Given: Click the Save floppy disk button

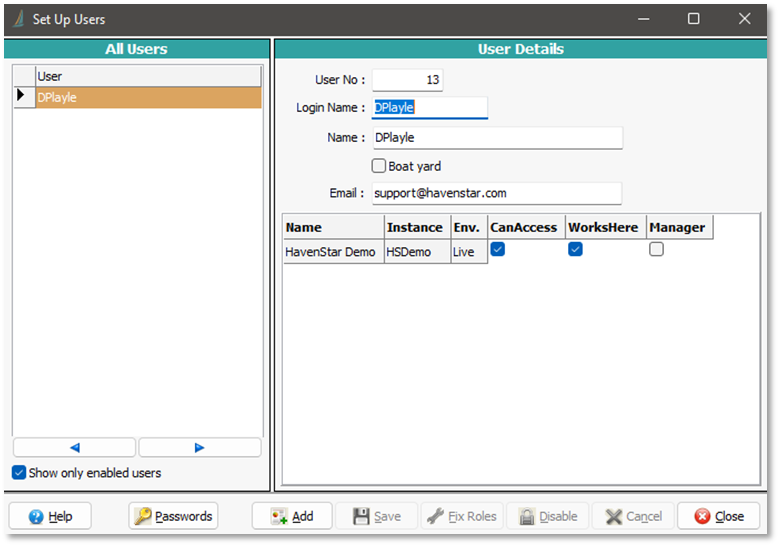Looking at the screenshot, I should (375, 516).
